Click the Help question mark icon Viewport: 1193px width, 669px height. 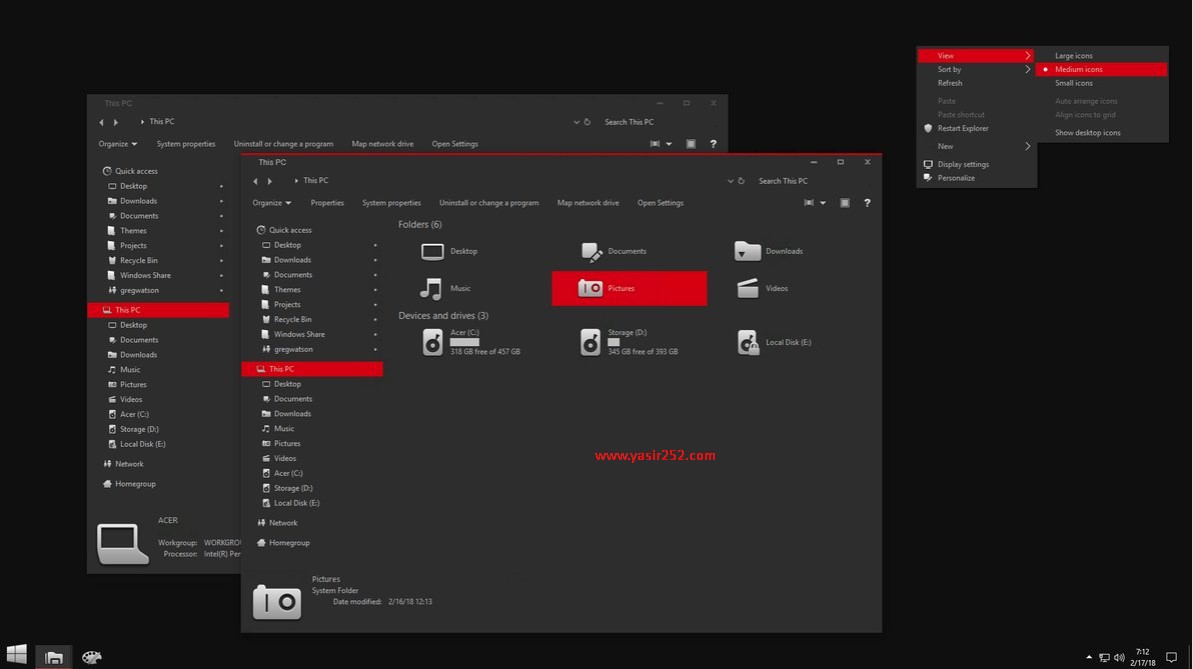click(x=866, y=203)
